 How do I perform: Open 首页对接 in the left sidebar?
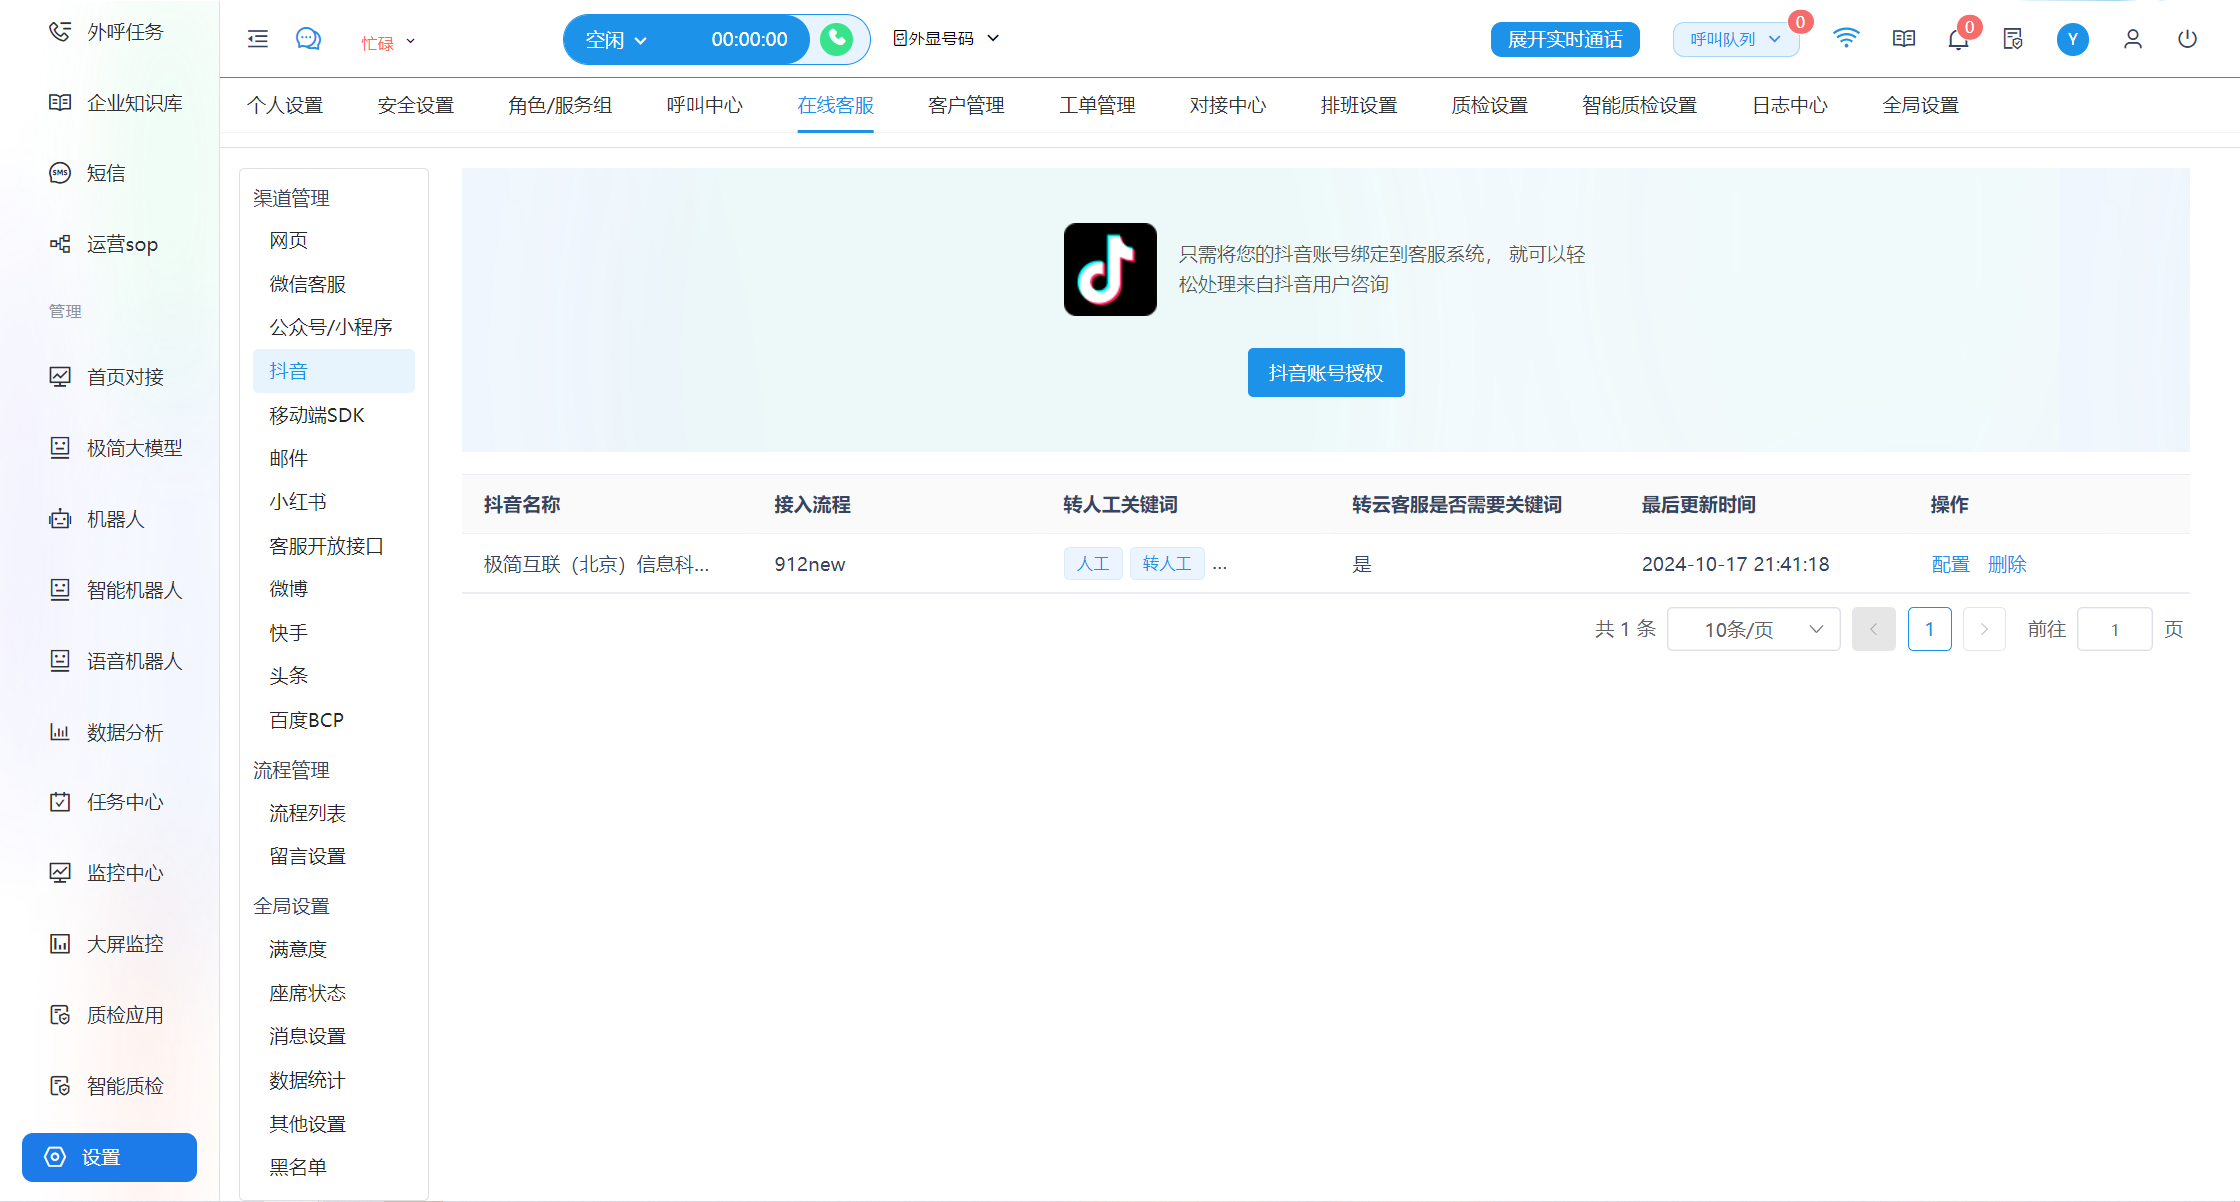pos(106,377)
